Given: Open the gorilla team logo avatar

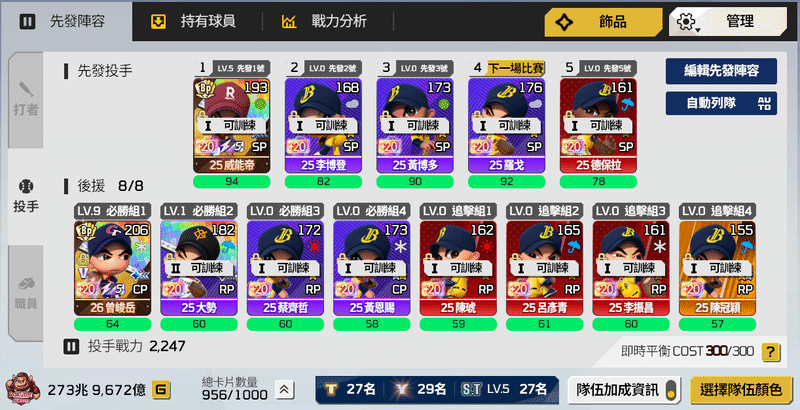Looking at the screenshot, I should tap(20, 390).
